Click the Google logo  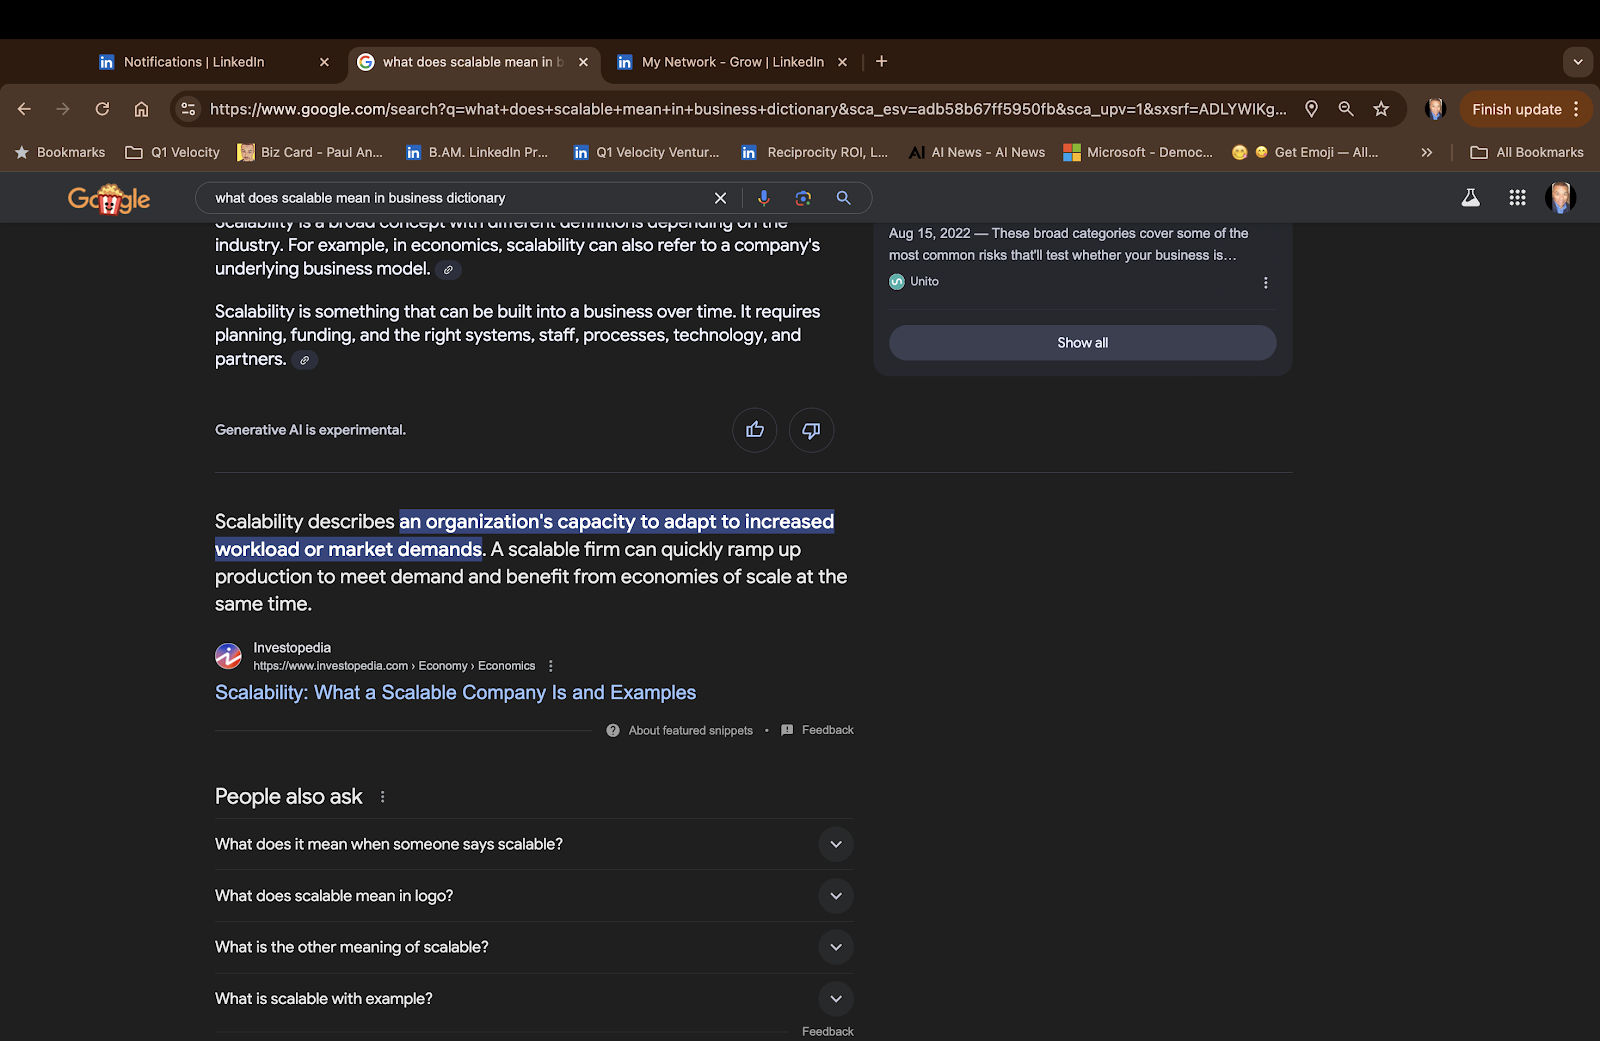109,199
